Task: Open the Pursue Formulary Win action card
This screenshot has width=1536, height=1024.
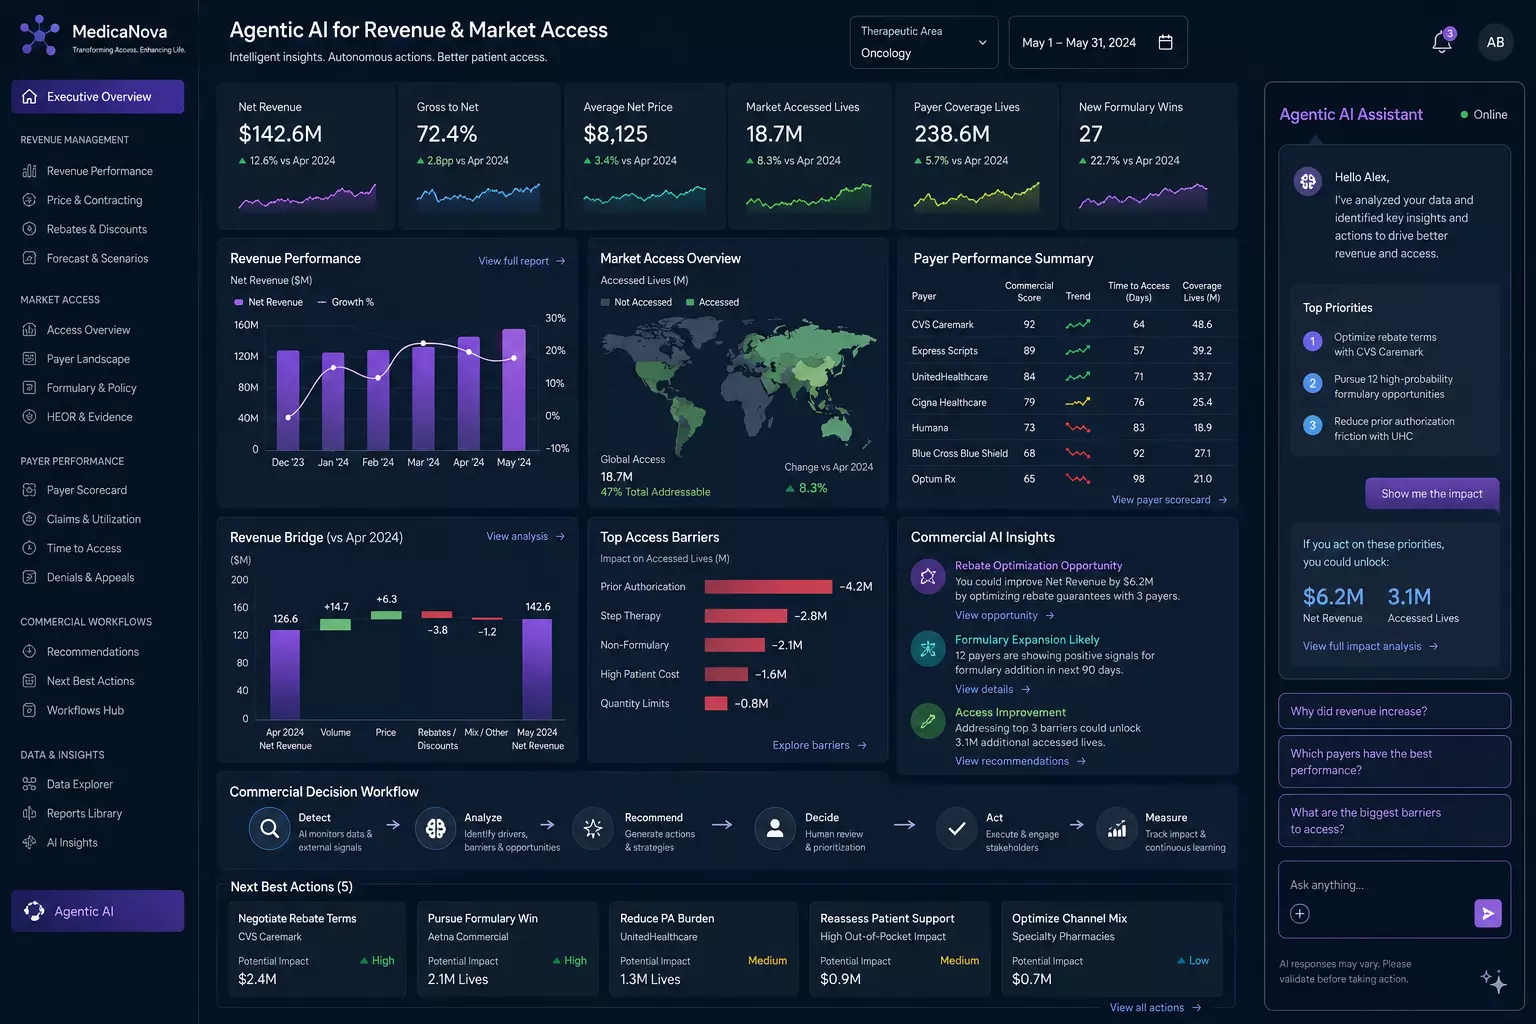Action: 507,948
